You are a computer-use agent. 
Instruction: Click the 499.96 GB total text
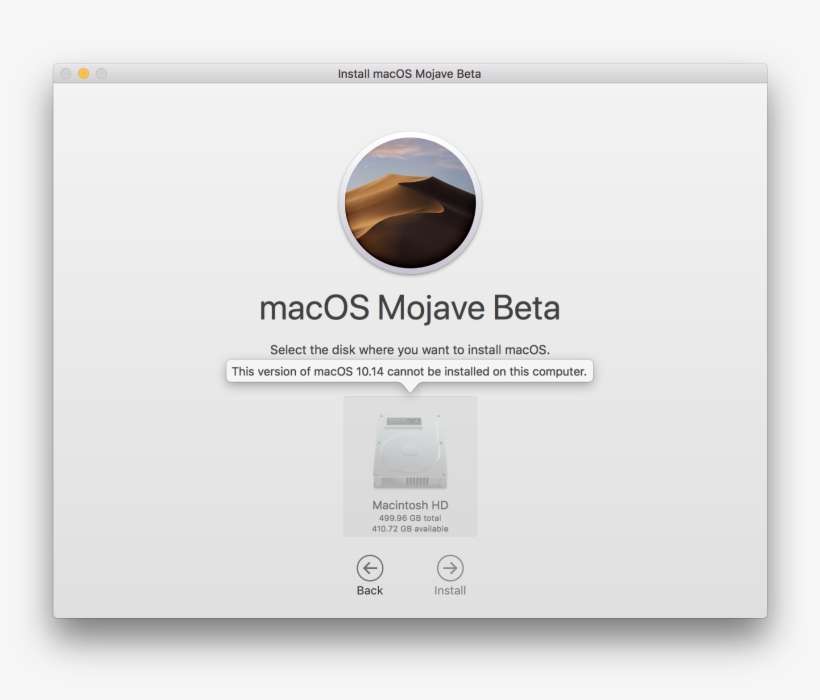pos(411,516)
